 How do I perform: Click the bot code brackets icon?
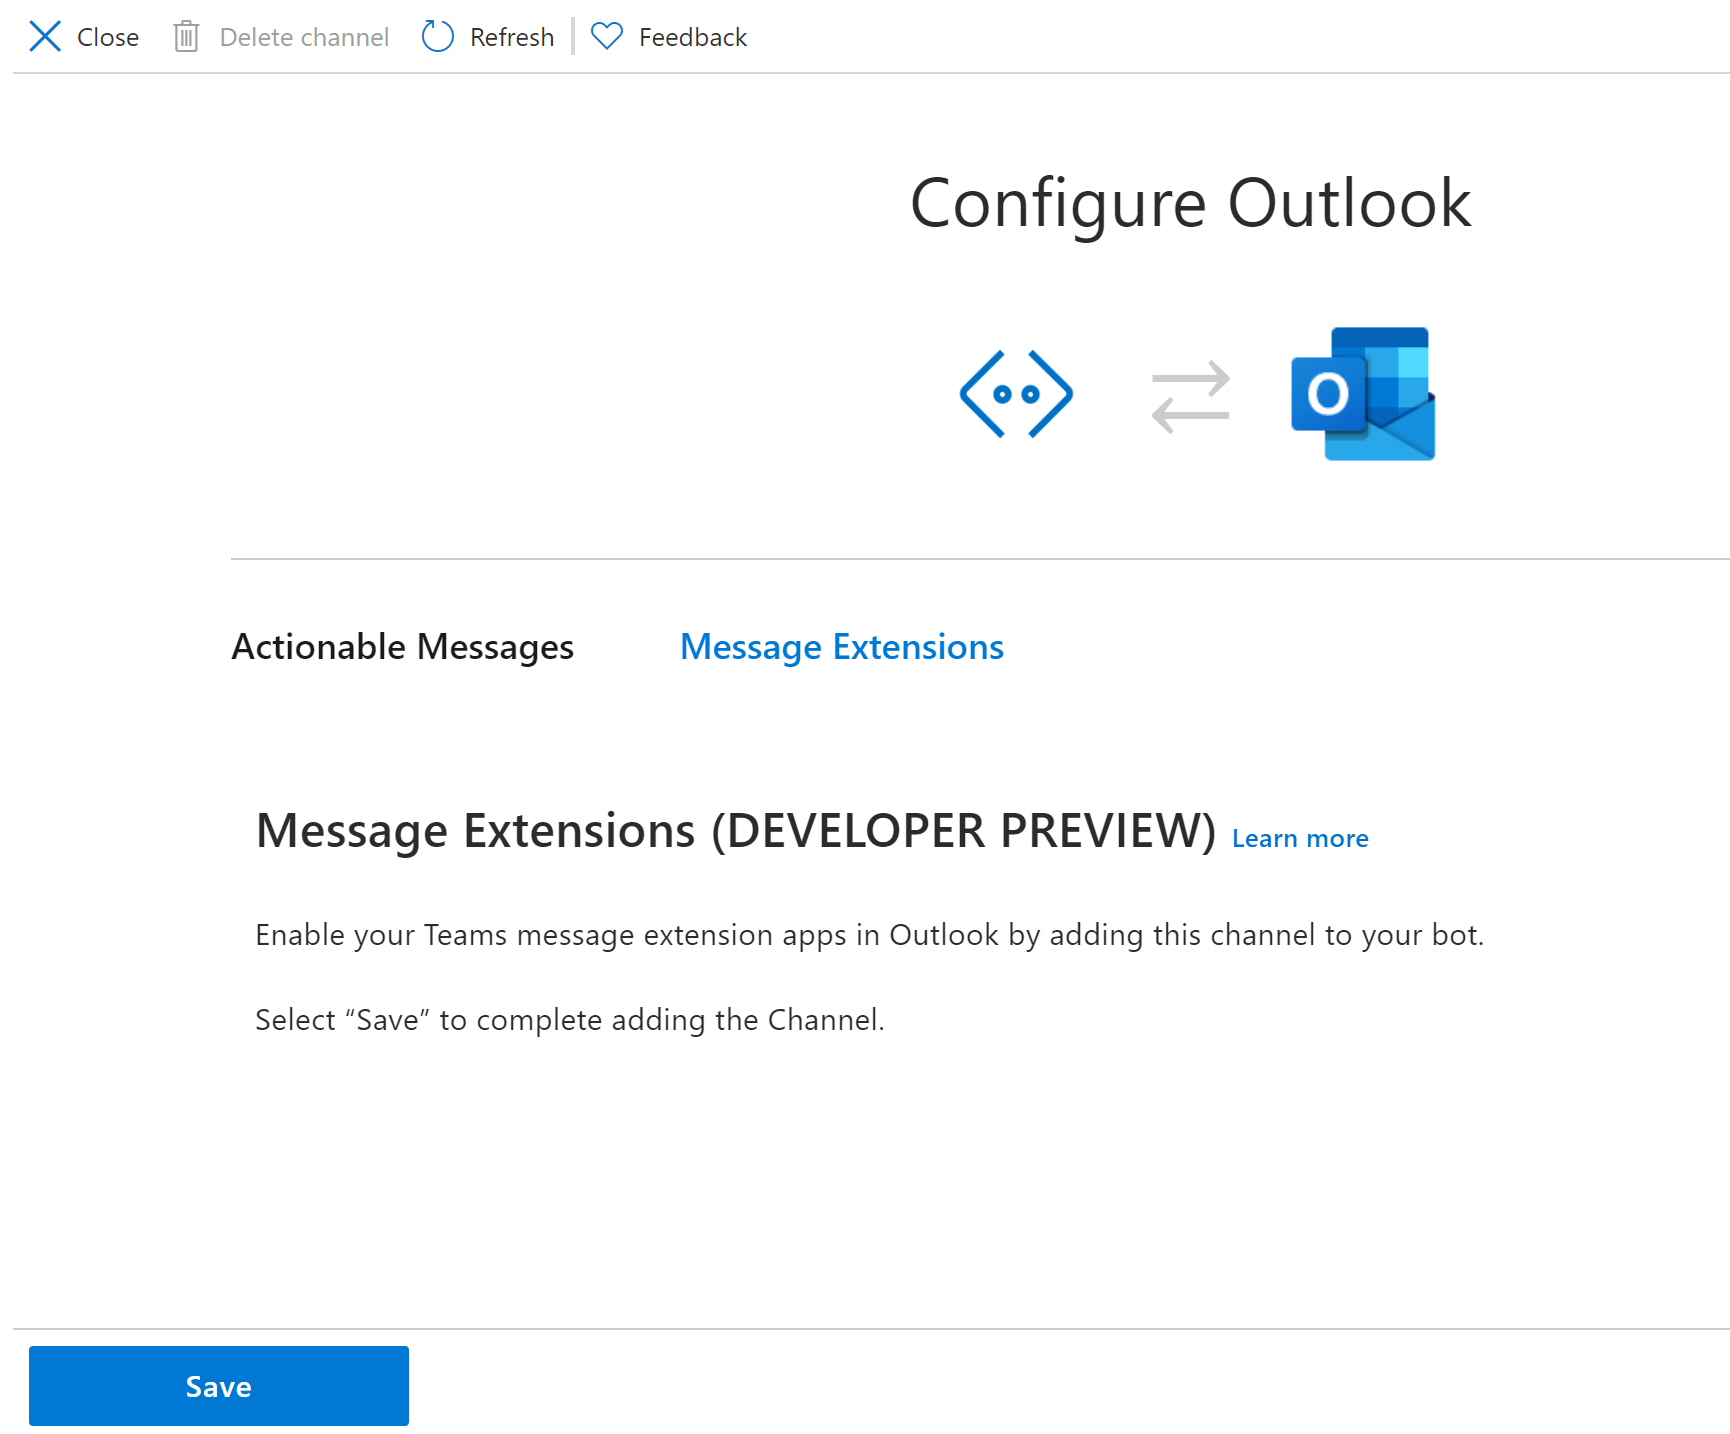click(x=1016, y=393)
